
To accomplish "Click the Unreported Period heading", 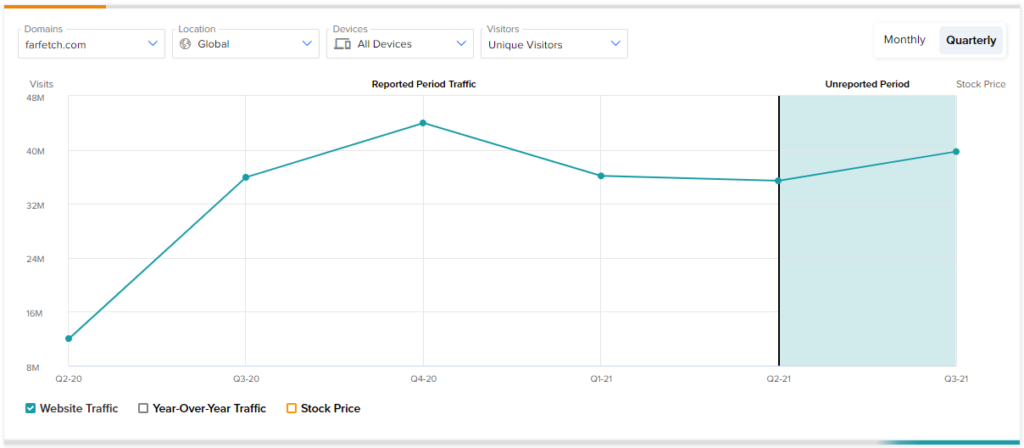I will pos(867,84).
